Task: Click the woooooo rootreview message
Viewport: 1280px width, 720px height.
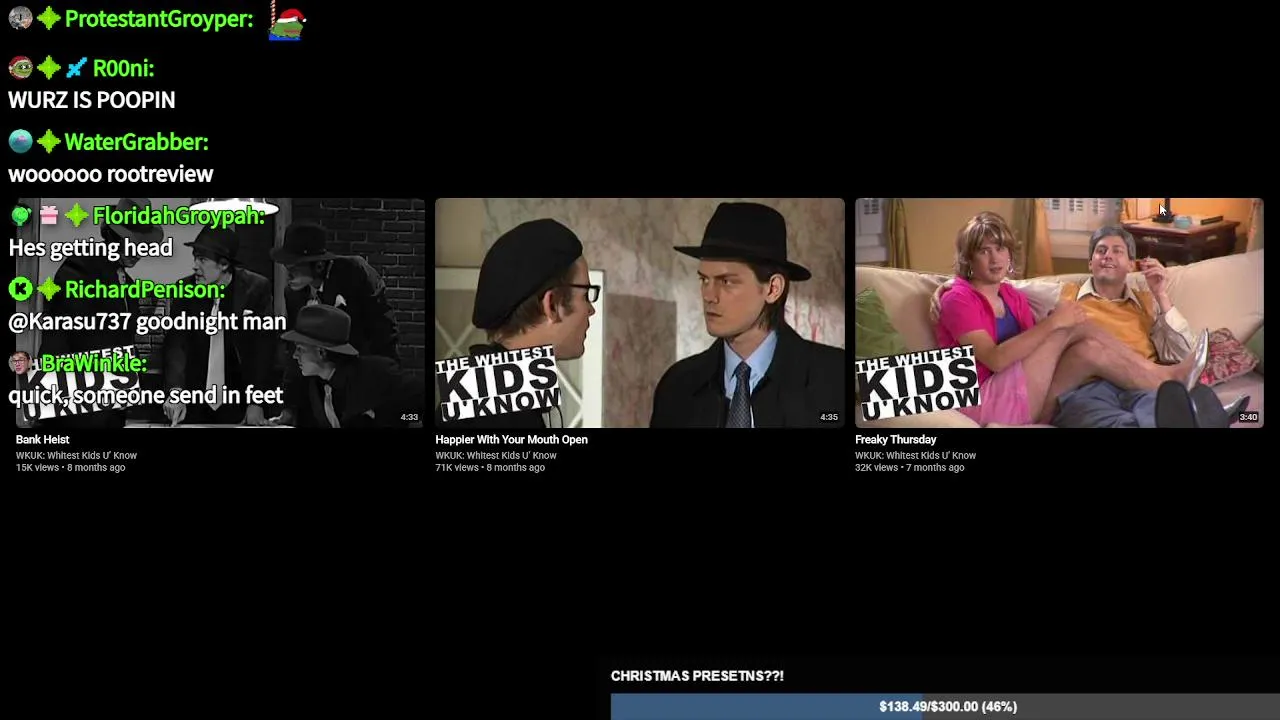Action: coord(111,174)
